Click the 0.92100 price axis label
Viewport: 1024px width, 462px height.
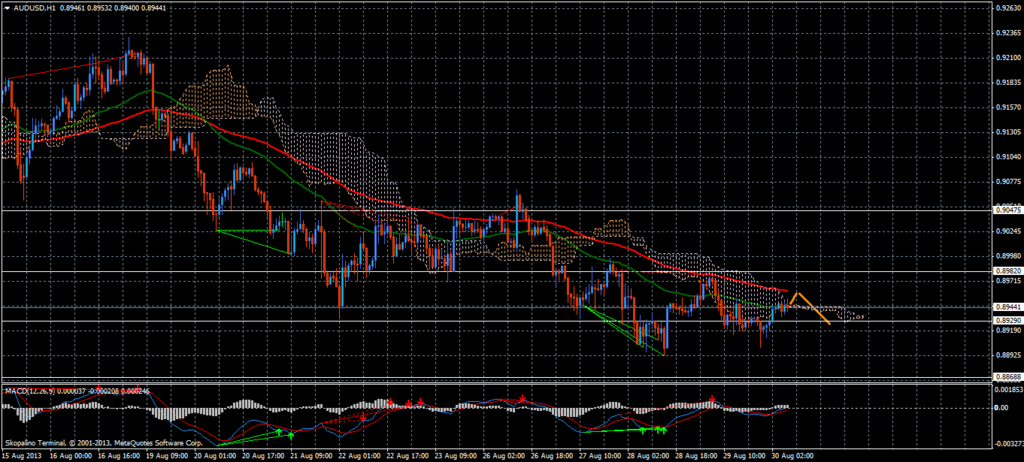tap(1006, 58)
